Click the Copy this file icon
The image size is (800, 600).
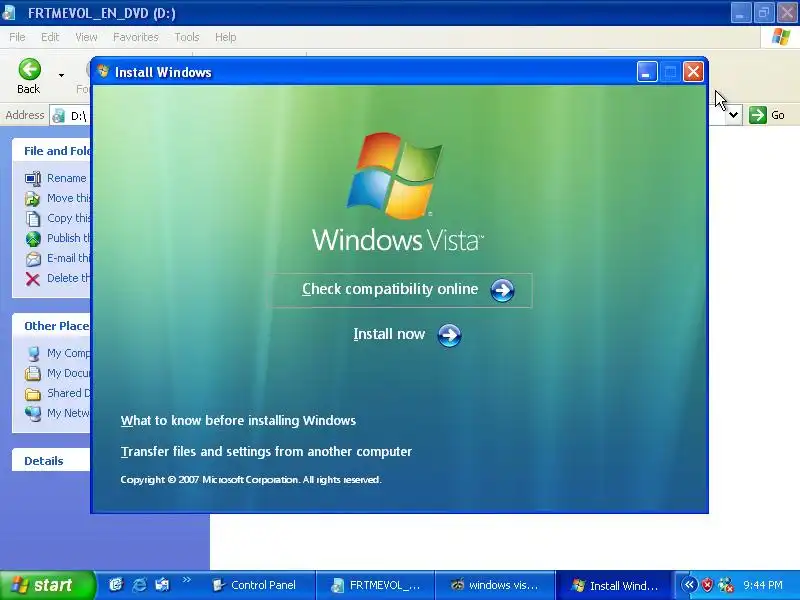(33, 218)
